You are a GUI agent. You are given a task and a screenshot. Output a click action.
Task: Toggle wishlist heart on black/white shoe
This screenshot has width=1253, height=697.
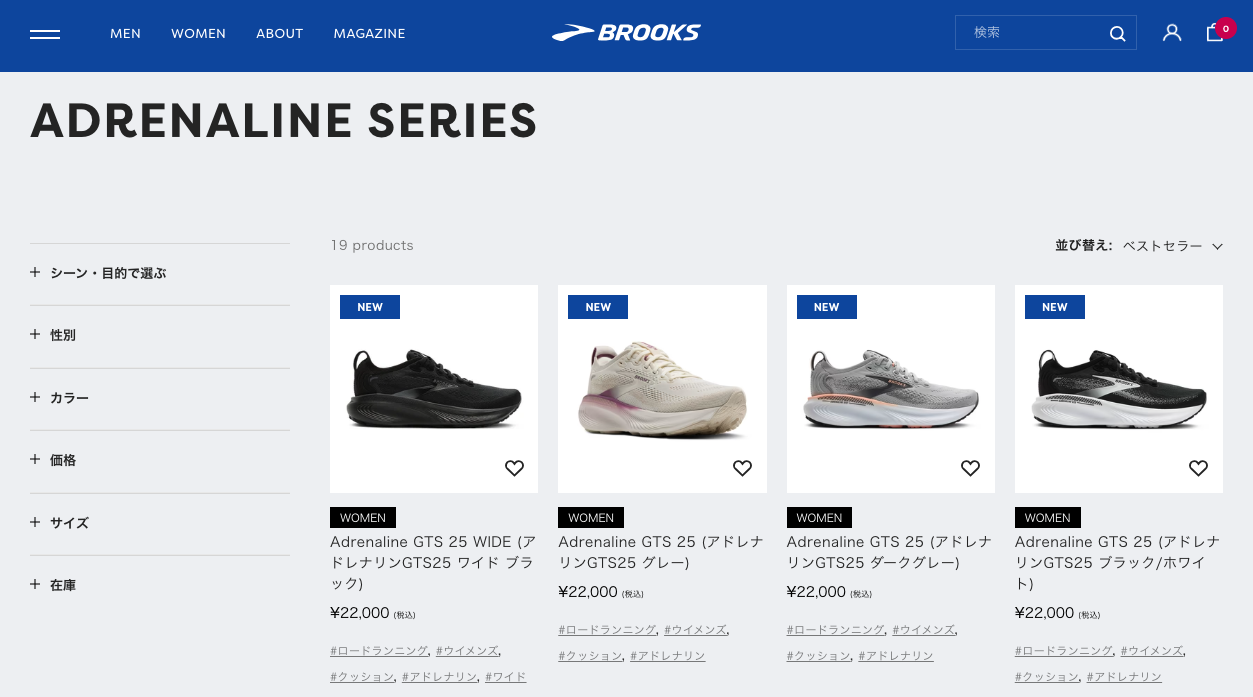(1198, 468)
